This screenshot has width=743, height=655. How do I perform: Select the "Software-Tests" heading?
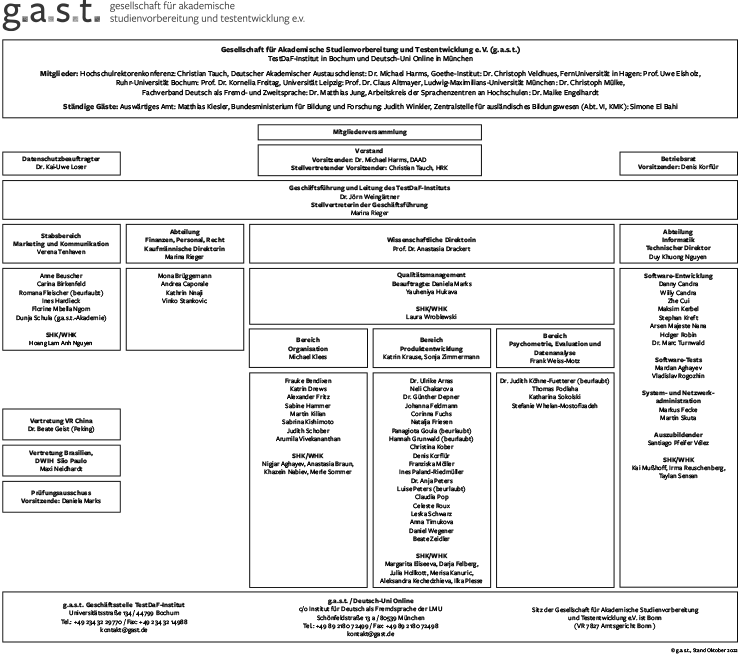pyautogui.click(x=678, y=360)
